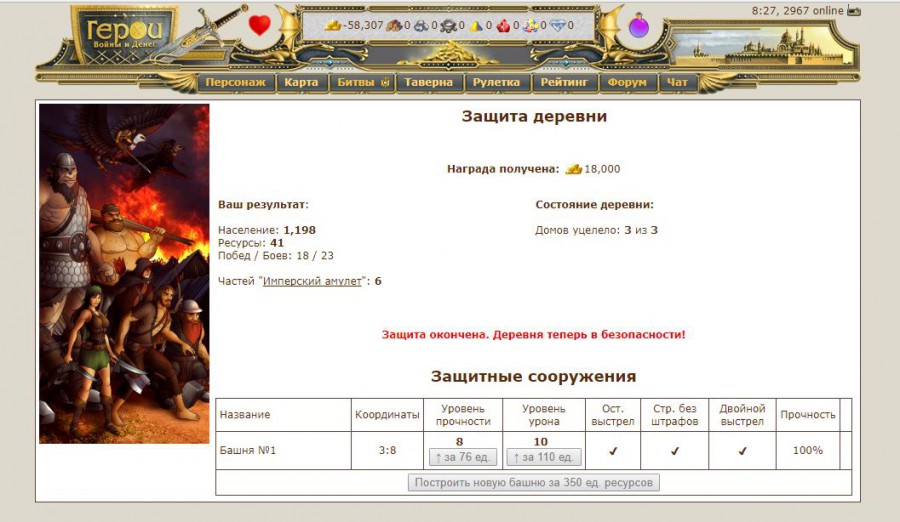
Task: Click the red crystal resource icon
Action: pos(503,25)
